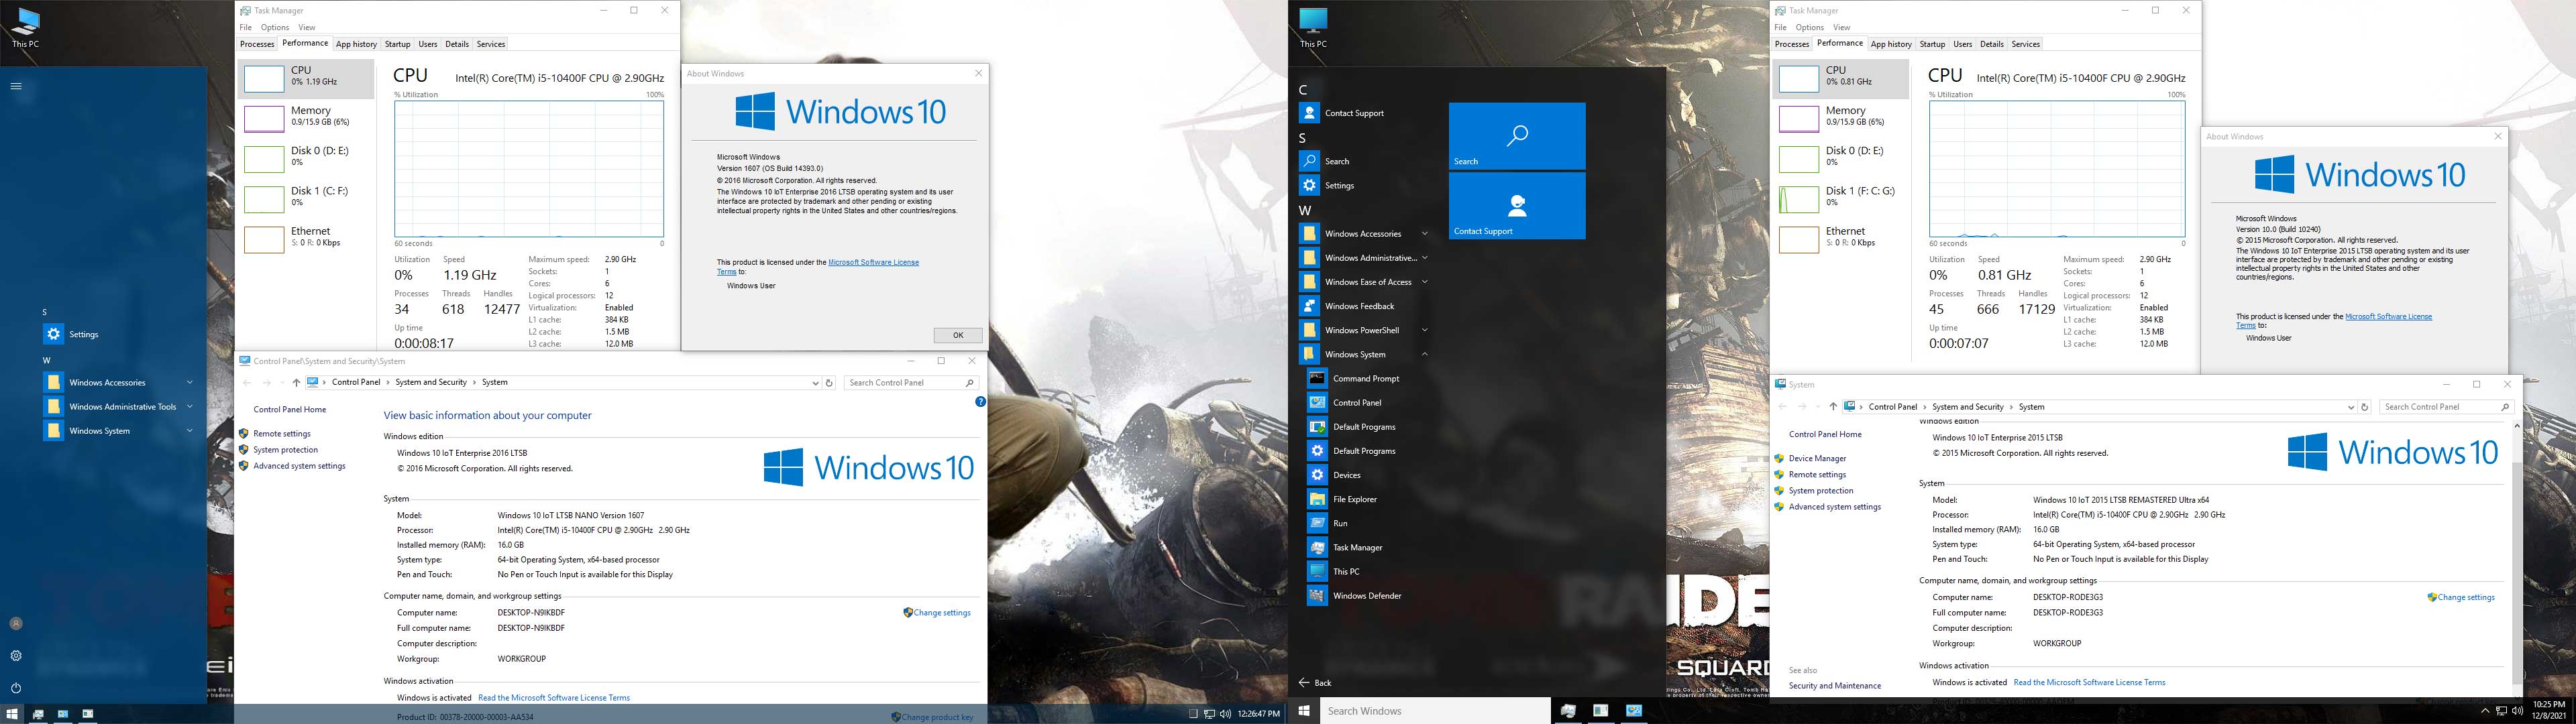Open the Device Manager link
The image size is (2576, 724).
coord(1817,459)
